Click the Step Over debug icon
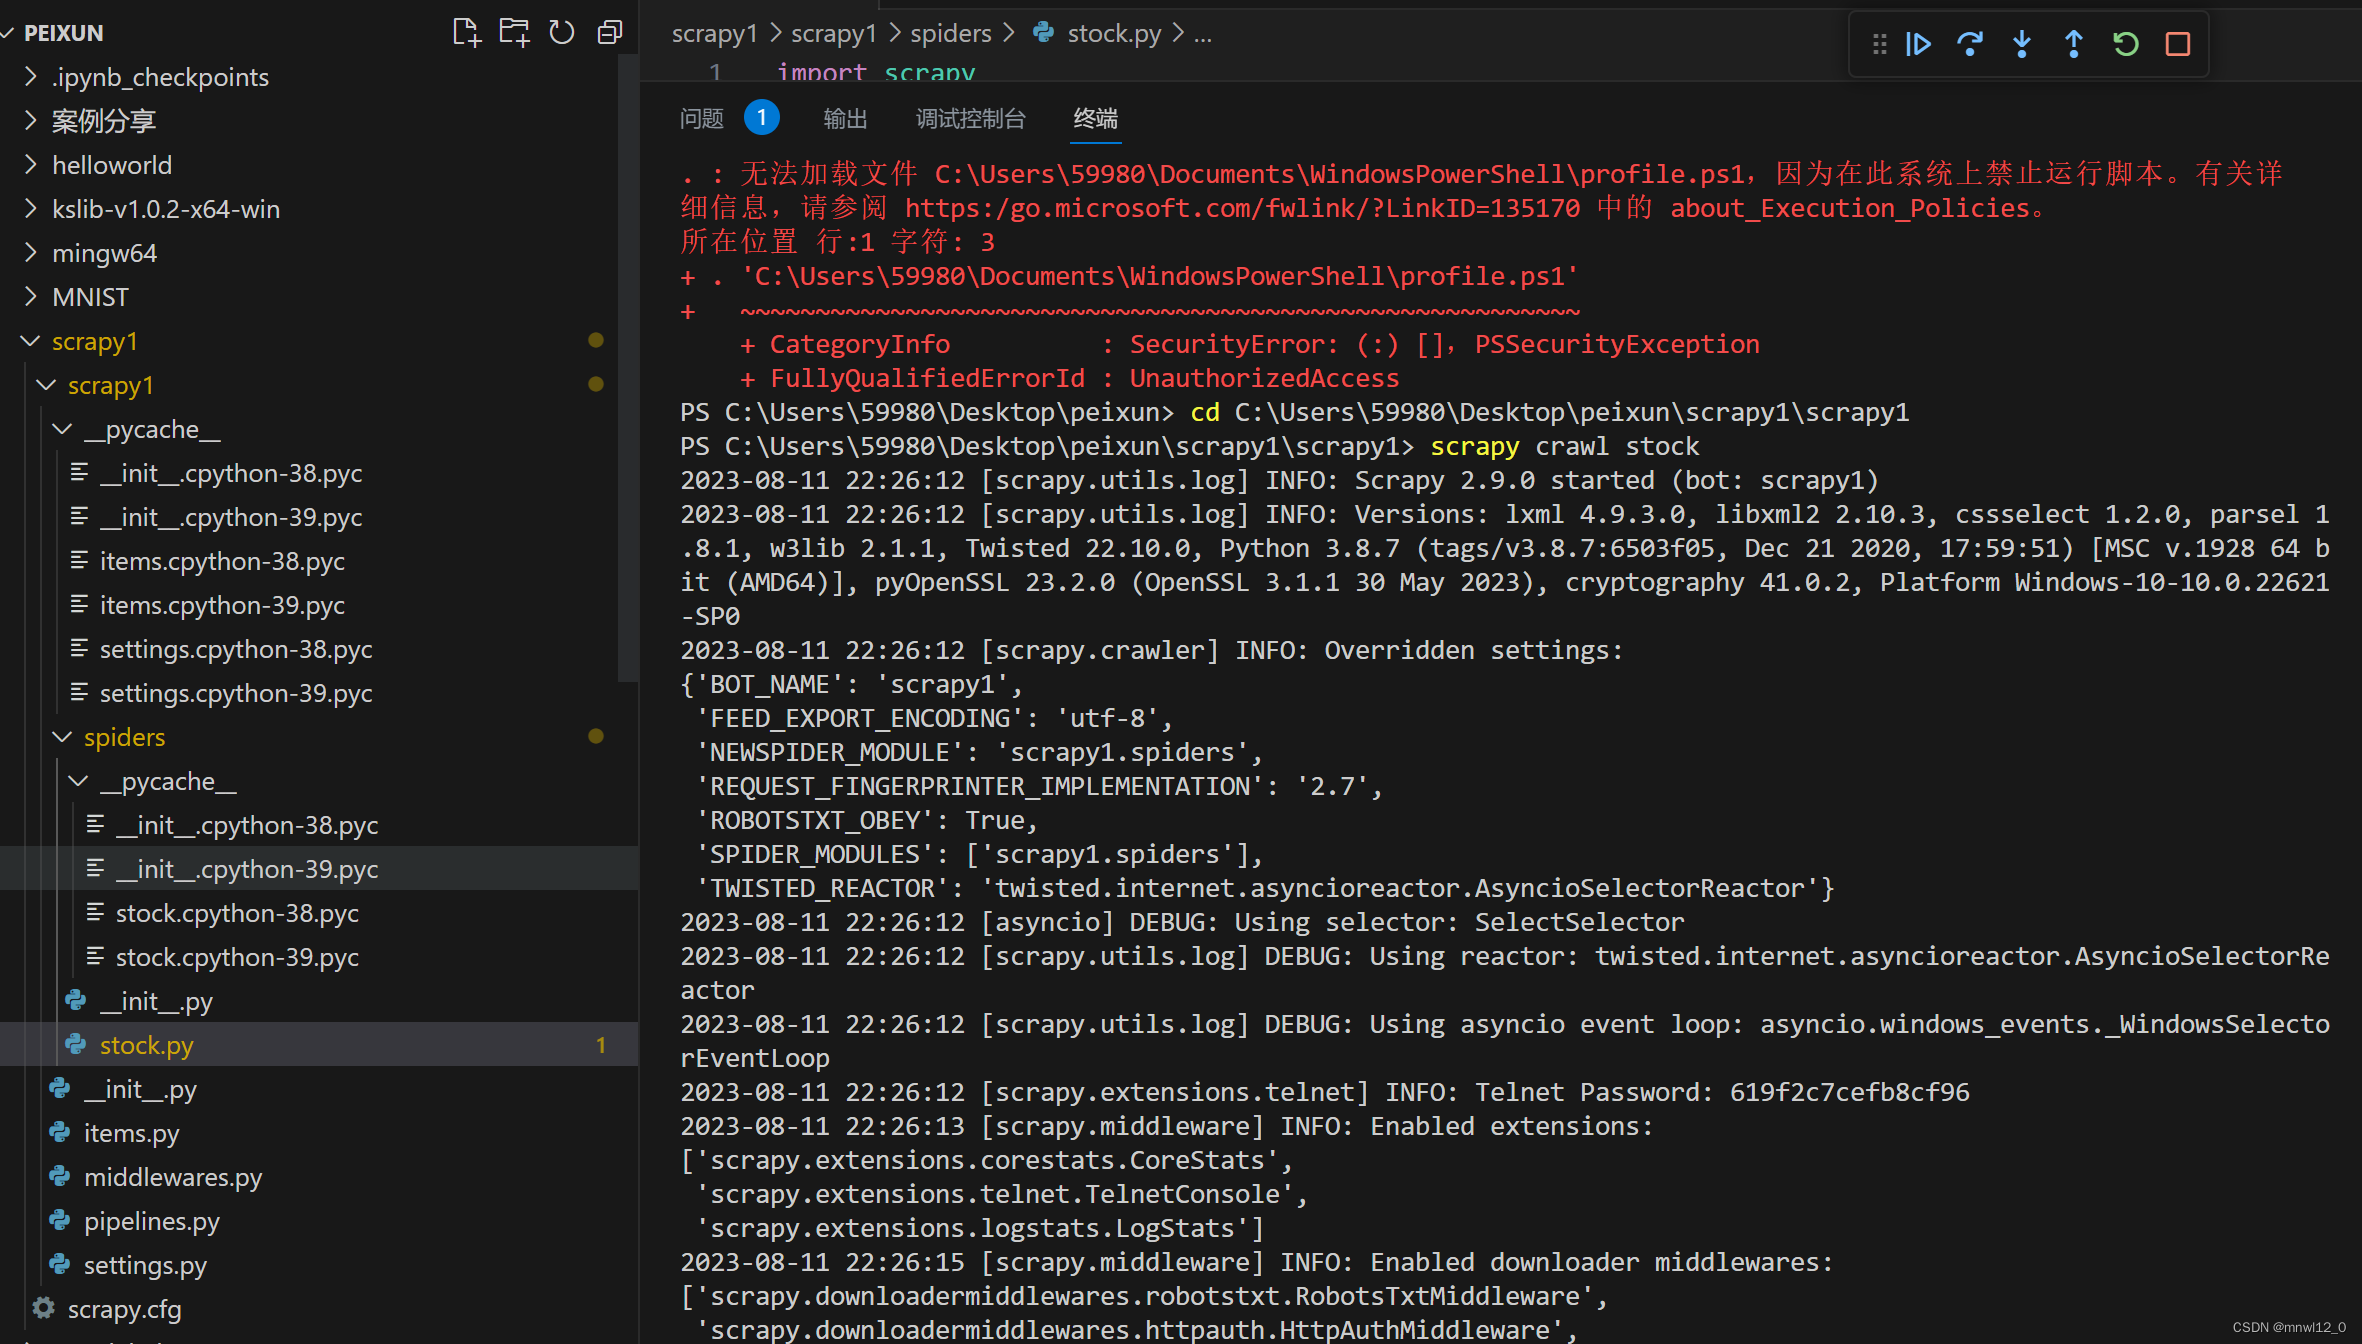This screenshot has height=1344, width=2362. tap(1969, 44)
